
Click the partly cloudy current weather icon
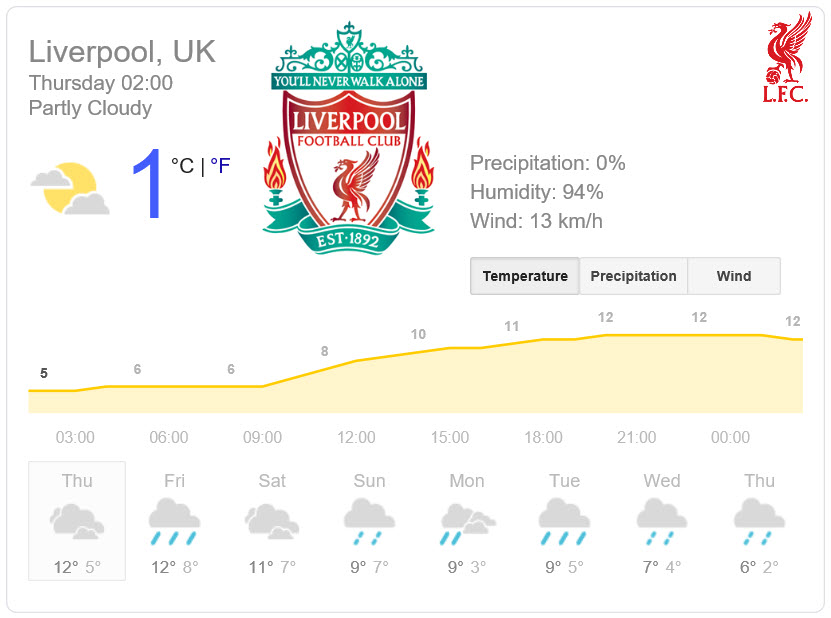[70, 189]
